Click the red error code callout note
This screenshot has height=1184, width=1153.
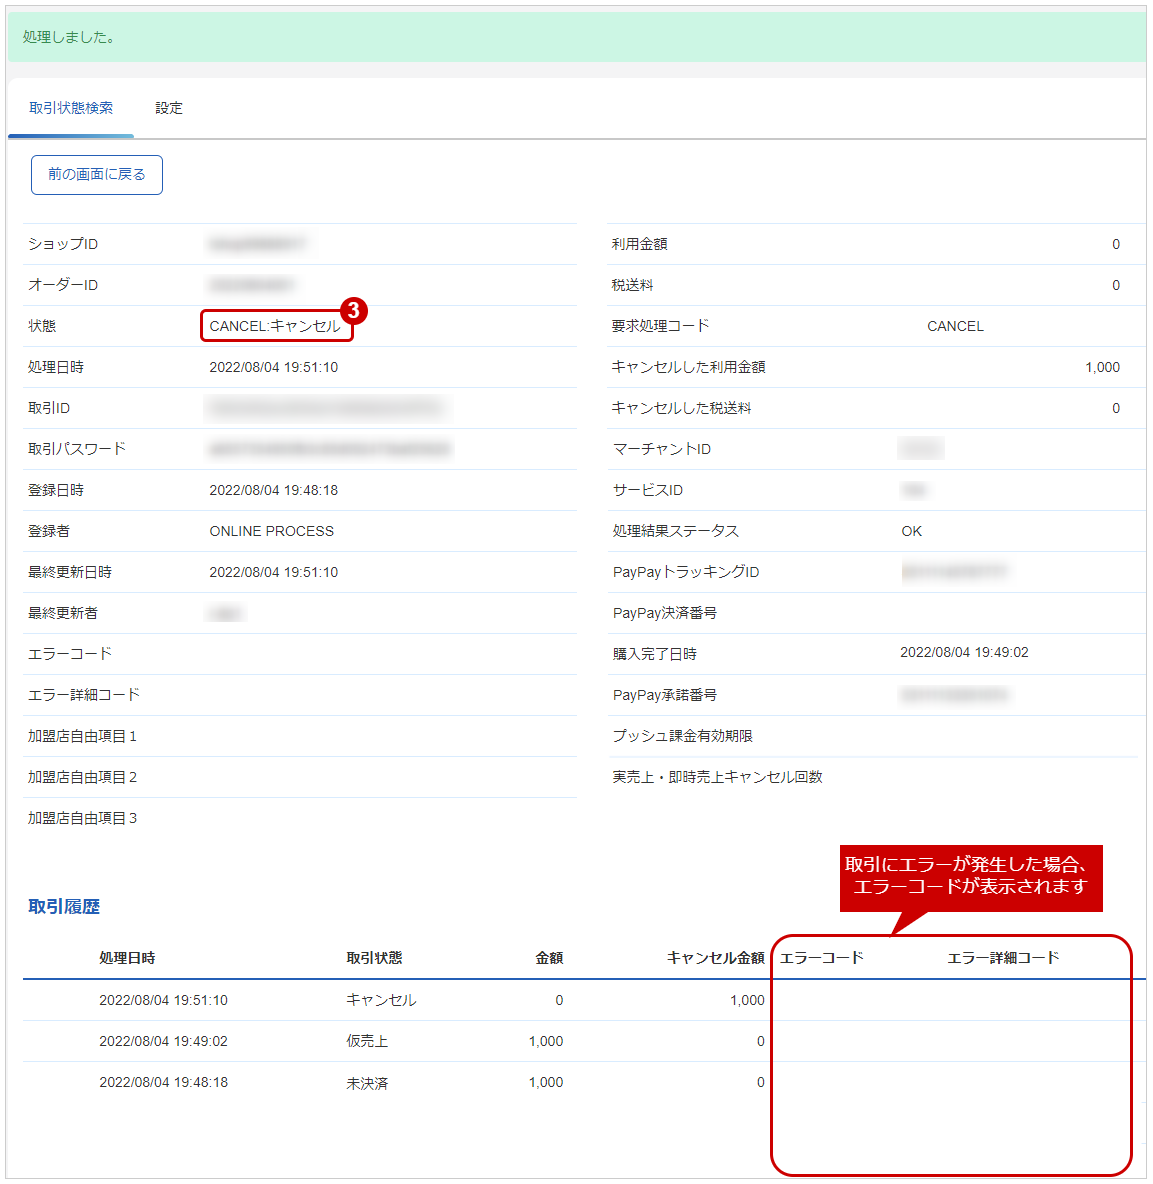pos(971,878)
